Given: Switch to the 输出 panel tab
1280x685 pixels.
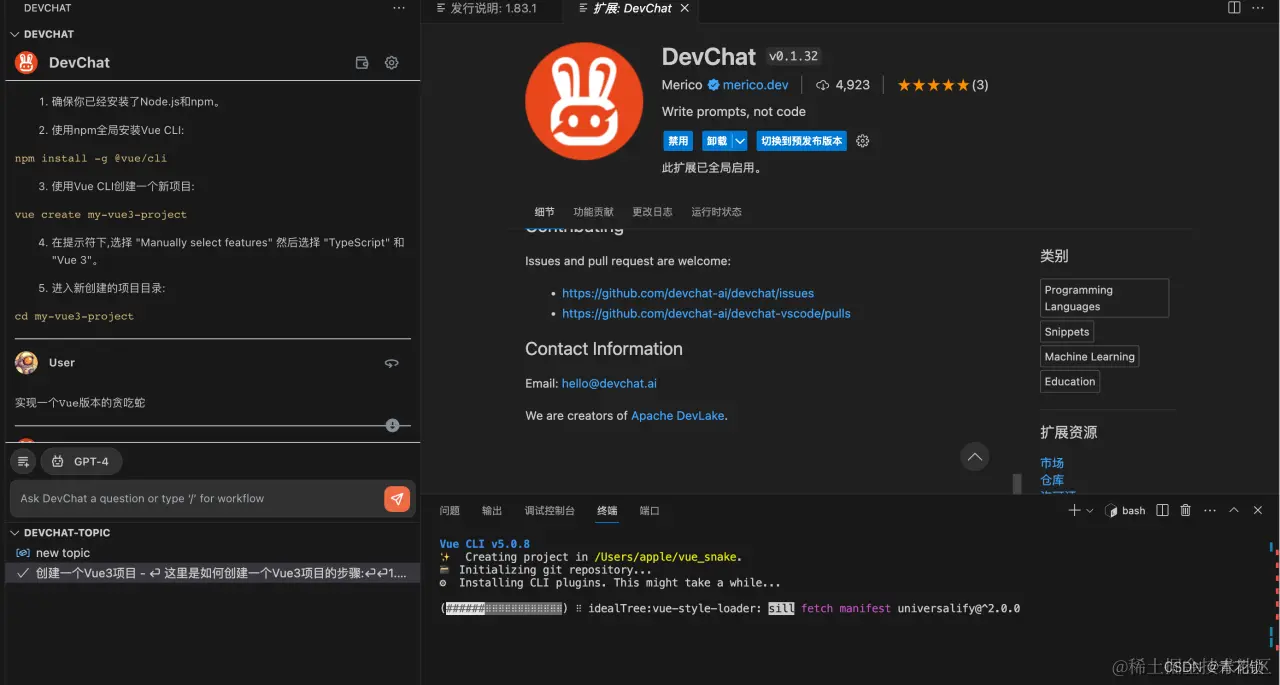Looking at the screenshot, I should tap(492, 511).
